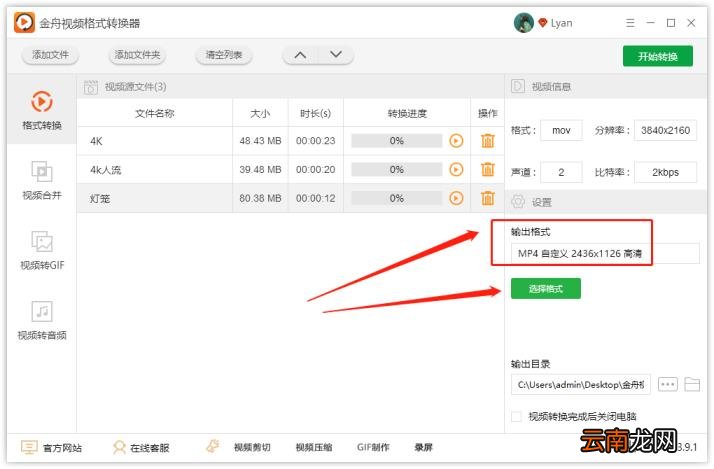
Task: Open 官方网站 link in footer
Action: coord(51,448)
